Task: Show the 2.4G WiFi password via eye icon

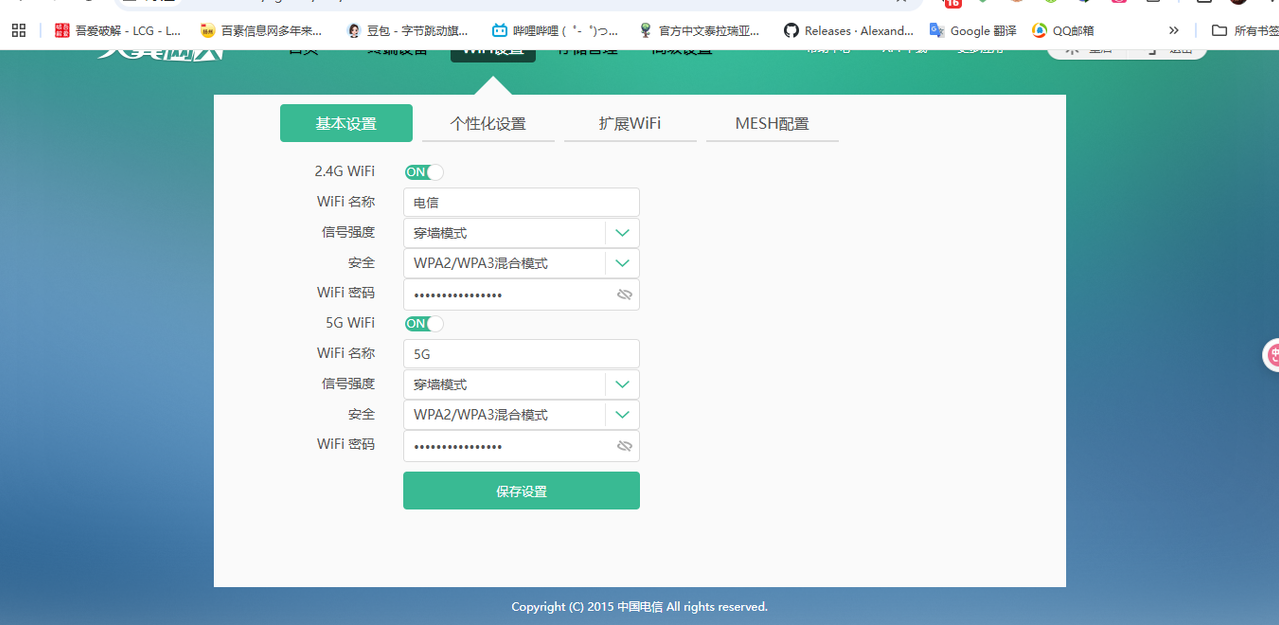Action: coord(625,295)
